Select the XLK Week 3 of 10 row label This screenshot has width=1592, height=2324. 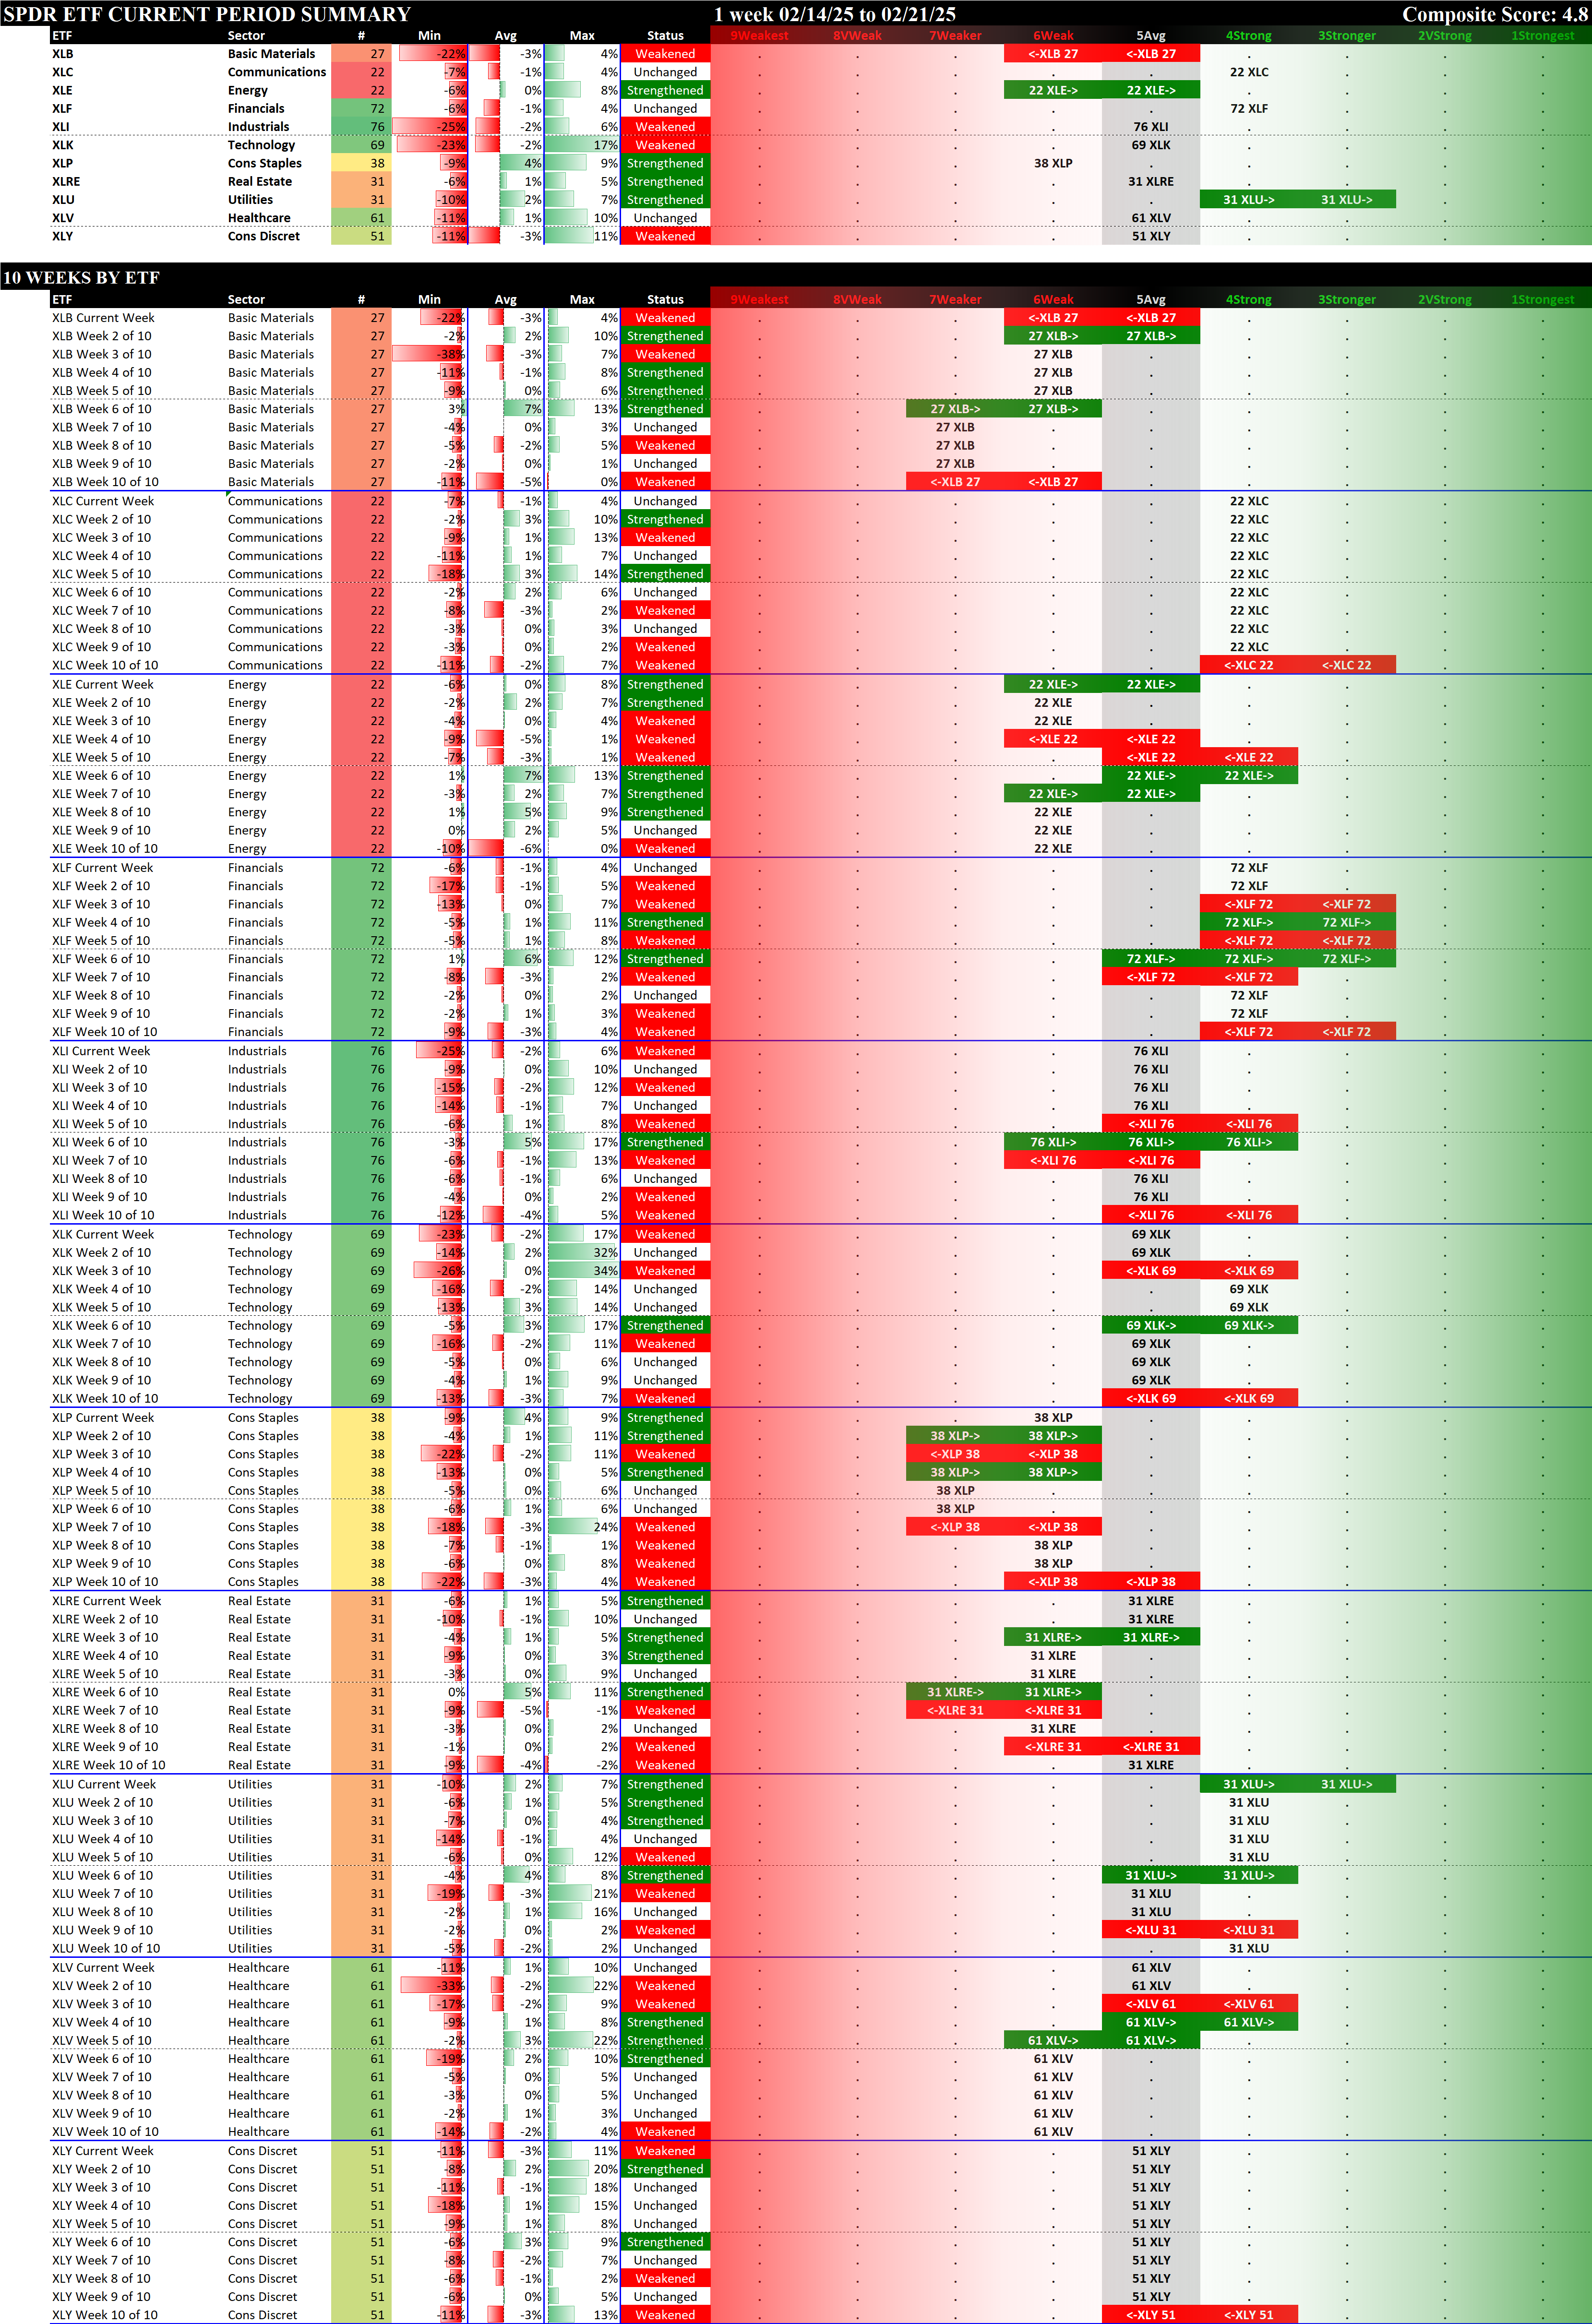click(x=102, y=1271)
